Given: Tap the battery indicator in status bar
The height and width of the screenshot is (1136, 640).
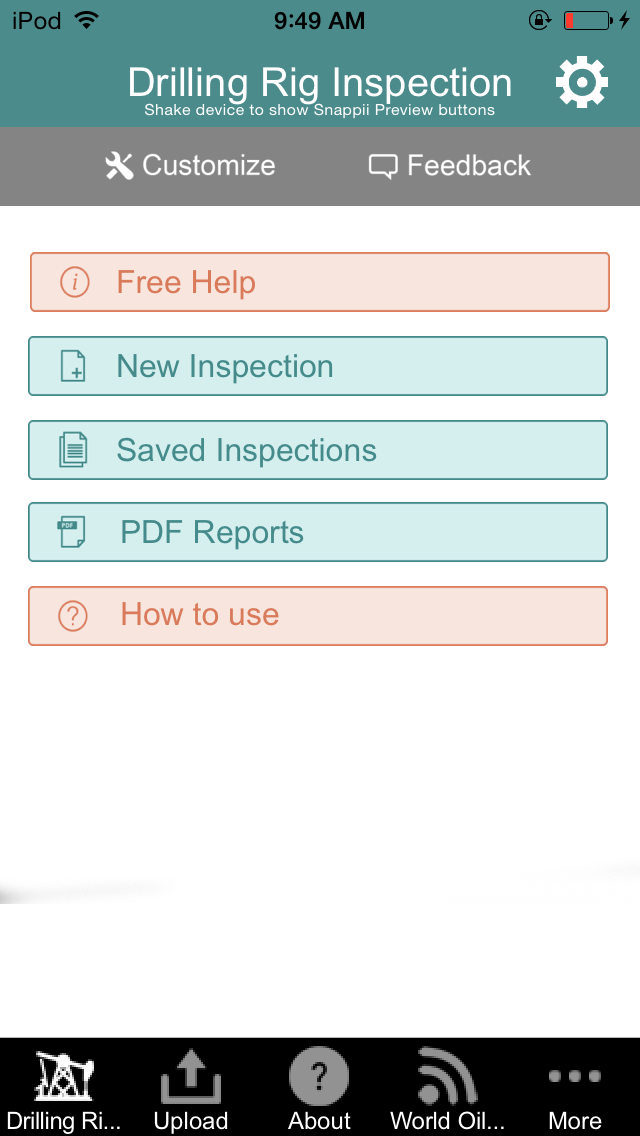Looking at the screenshot, I should click(x=588, y=20).
